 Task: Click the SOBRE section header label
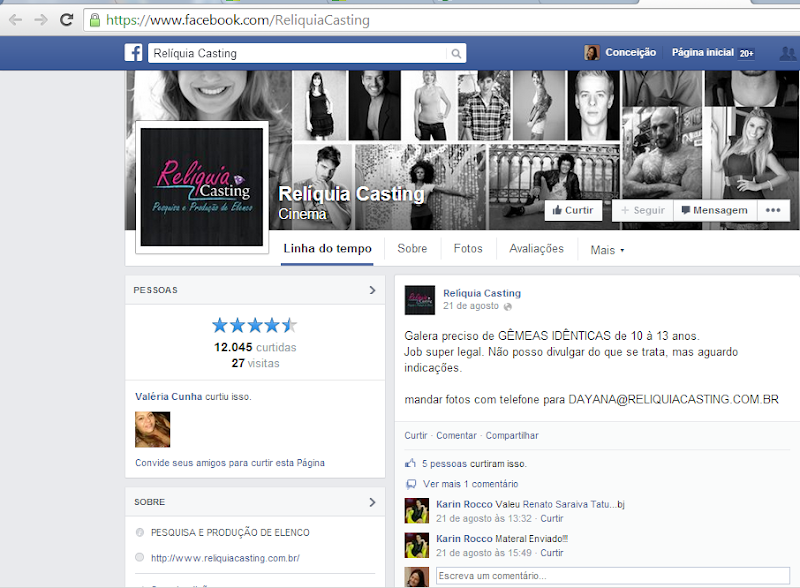pyautogui.click(x=149, y=502)
